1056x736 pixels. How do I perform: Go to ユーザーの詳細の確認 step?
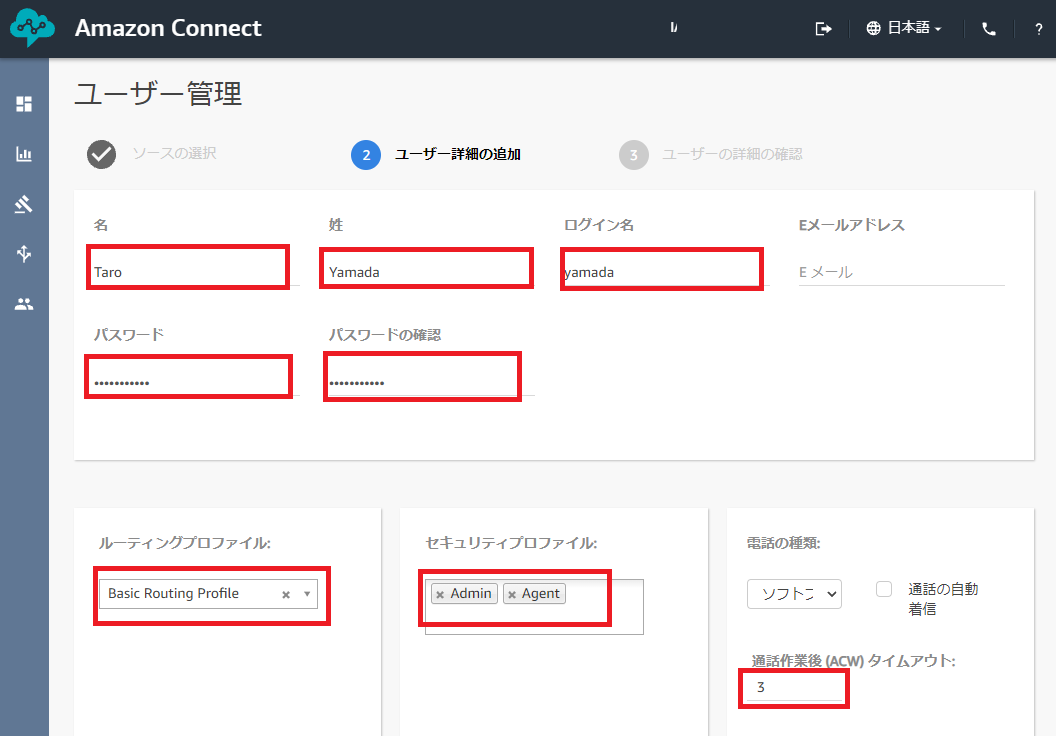pos(732,154)
